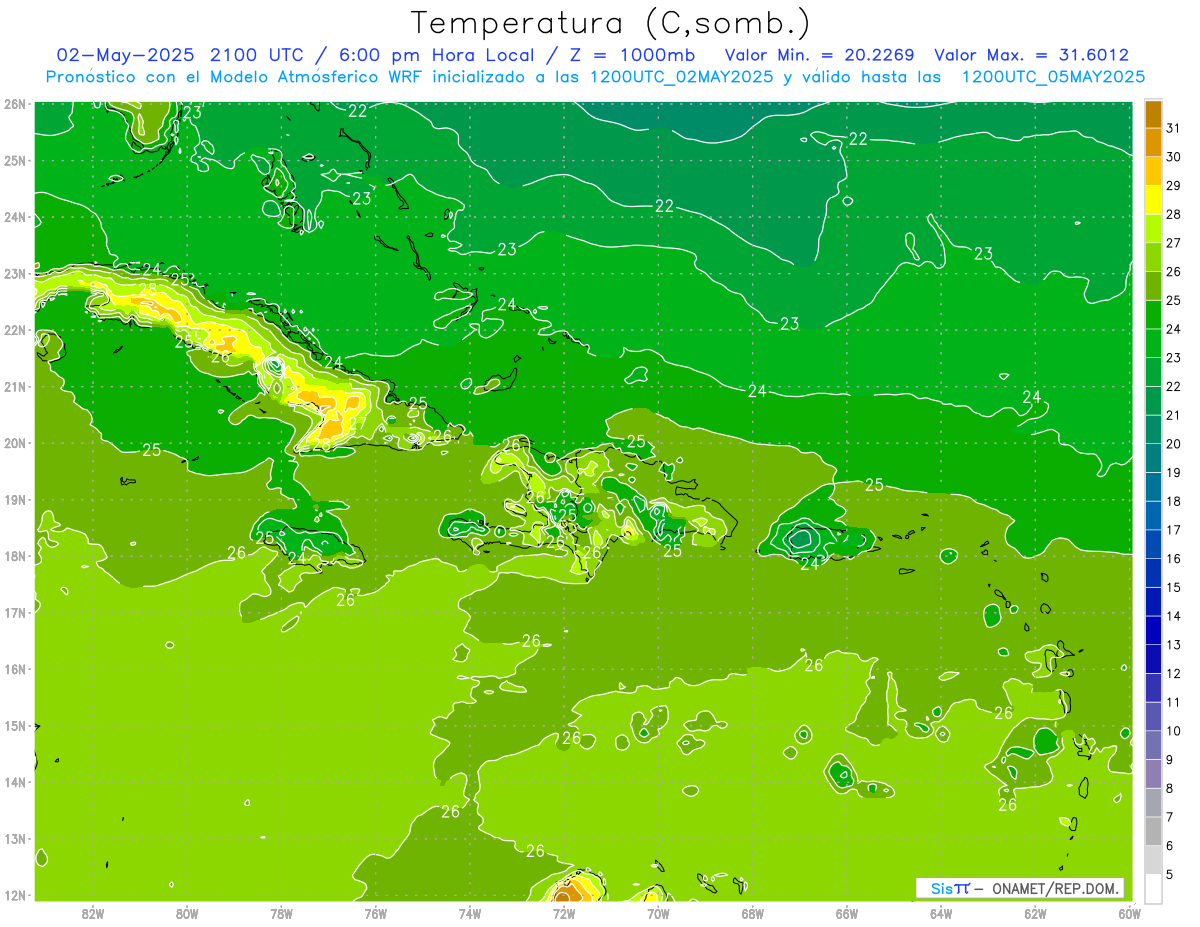This screenshot has height=927, width=1200.
Task: Click the latitude label "15N"
Action: pyautogui.click(x=15, y=725)
